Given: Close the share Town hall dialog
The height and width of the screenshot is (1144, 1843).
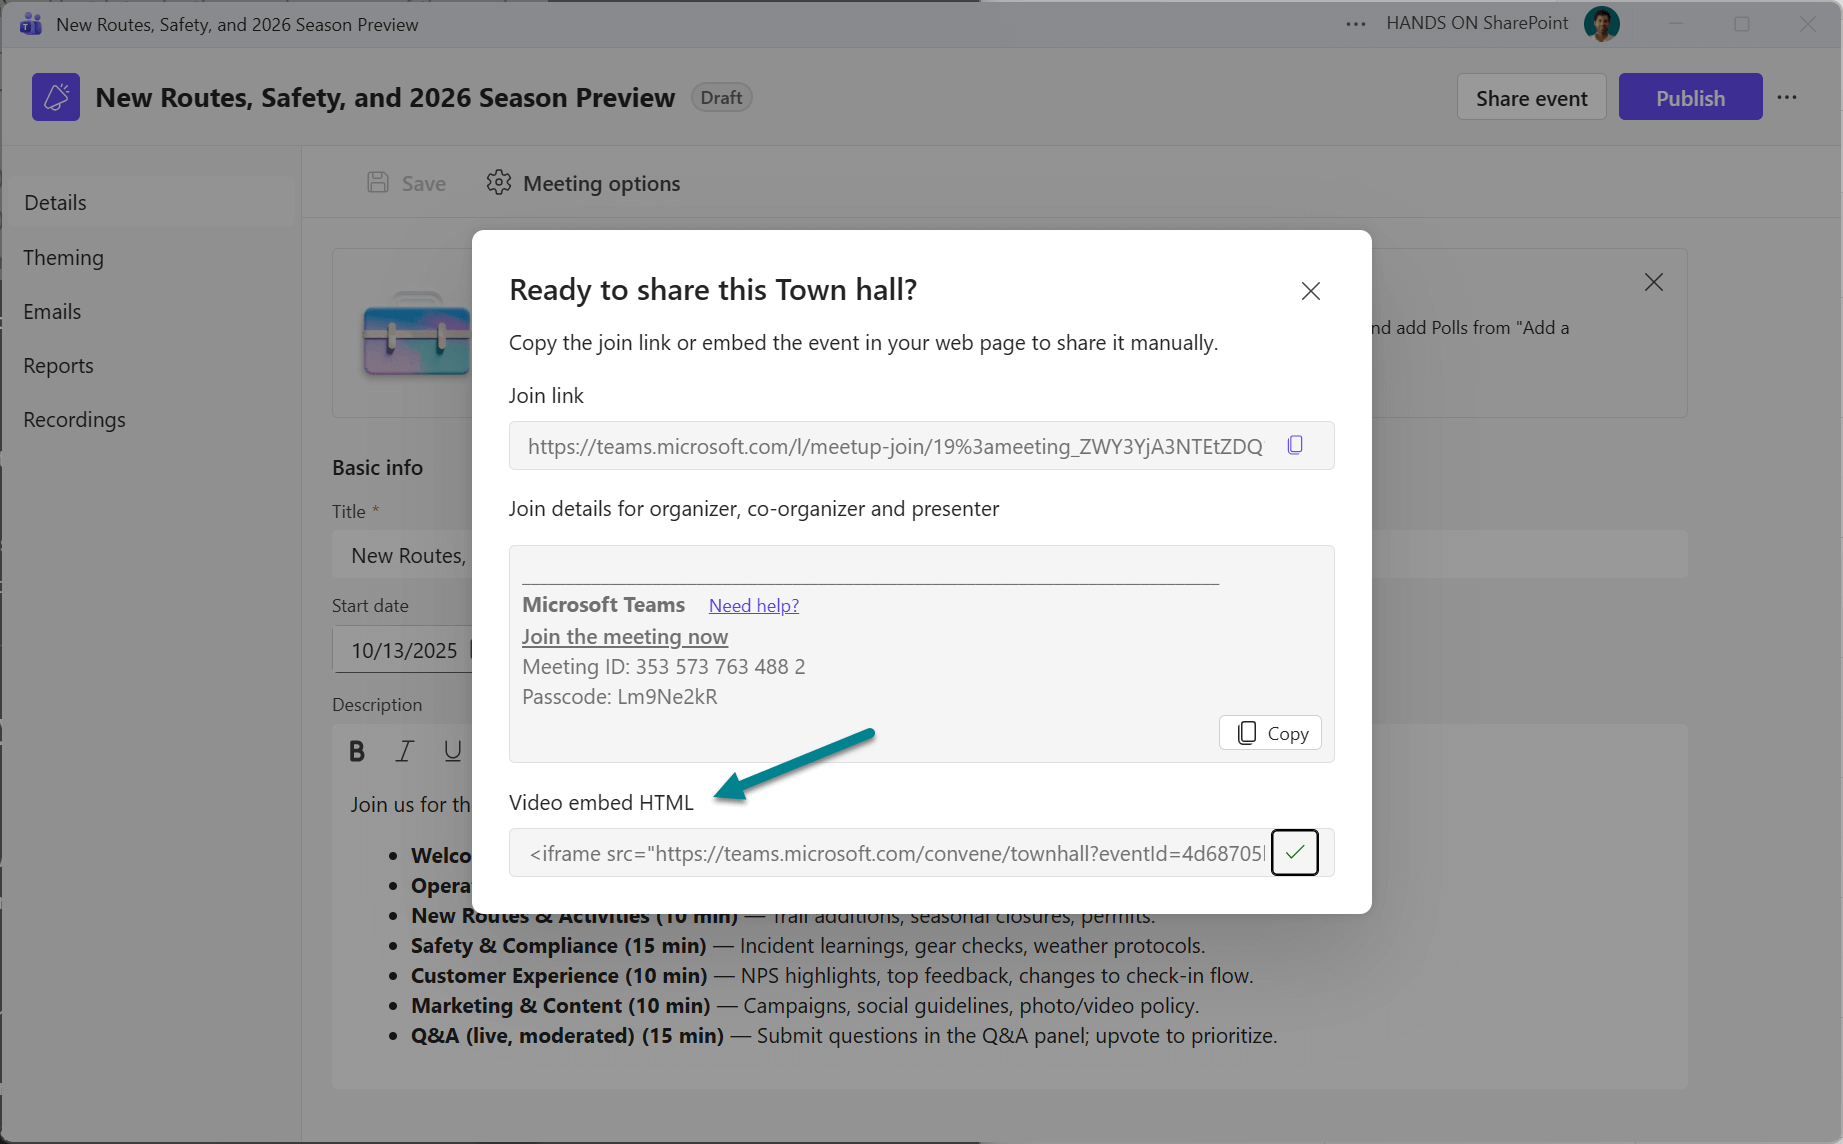Looking at the screenshot, I should pos(1310,291).
